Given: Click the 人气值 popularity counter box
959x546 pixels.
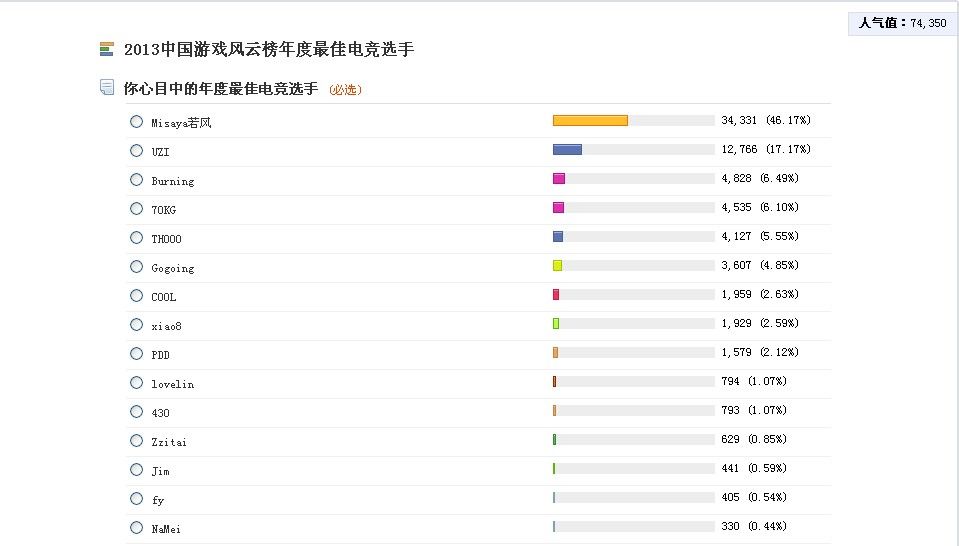Looking at the screenshot, I should click(x=902, y=23).
